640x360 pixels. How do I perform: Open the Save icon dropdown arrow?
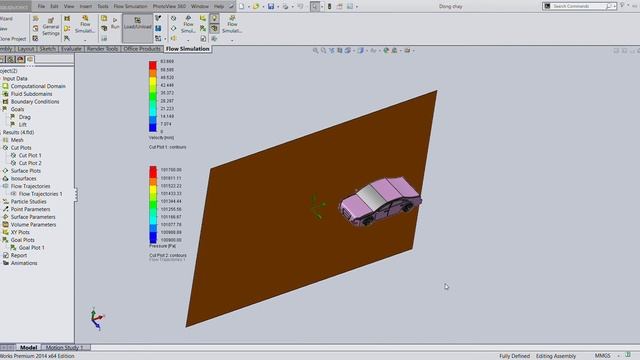pos(278,7)
